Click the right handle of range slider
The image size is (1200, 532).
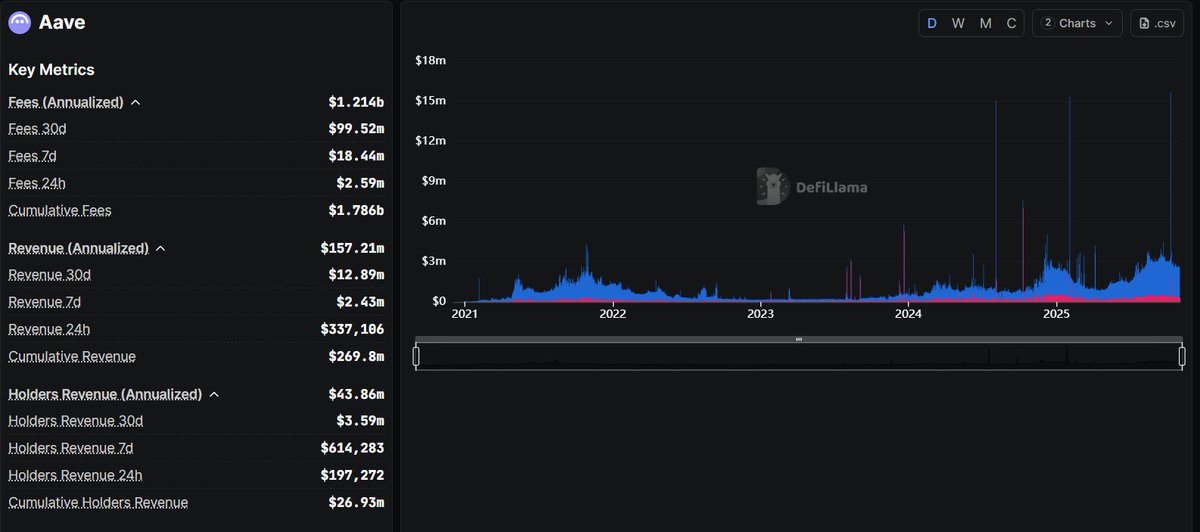tap(1182, 357)
